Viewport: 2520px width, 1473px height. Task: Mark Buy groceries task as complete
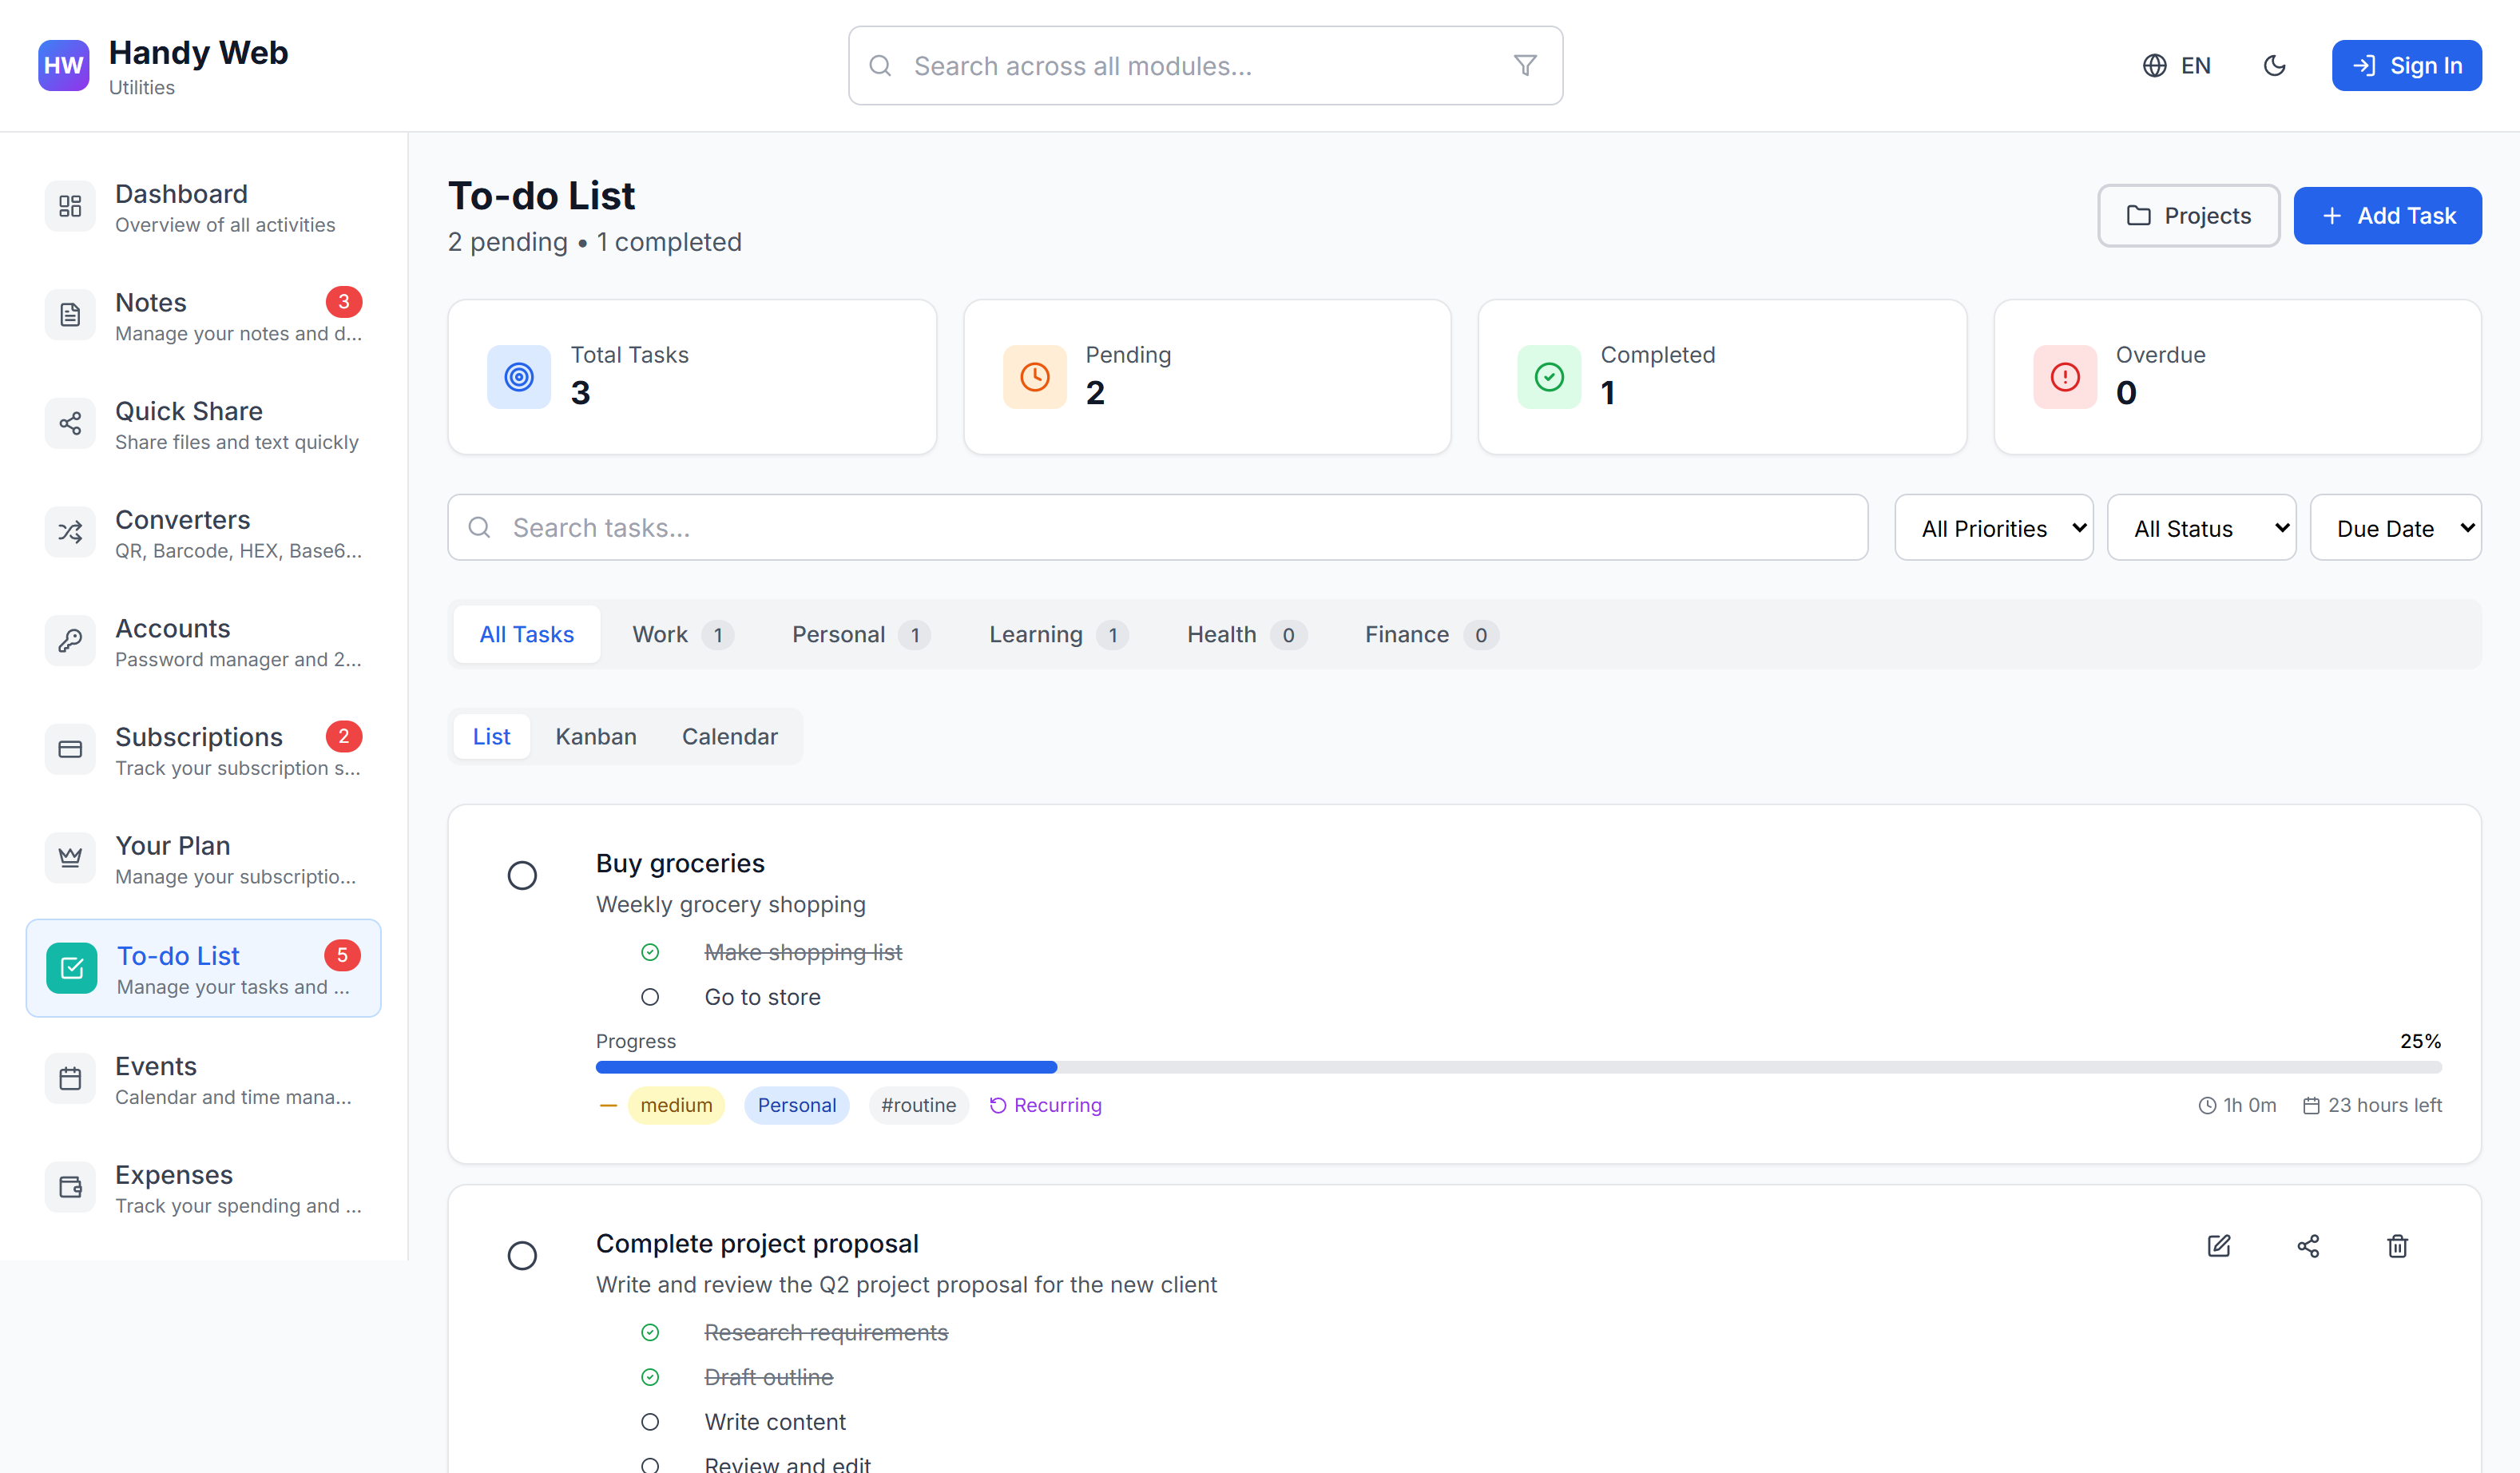(522, 875)
